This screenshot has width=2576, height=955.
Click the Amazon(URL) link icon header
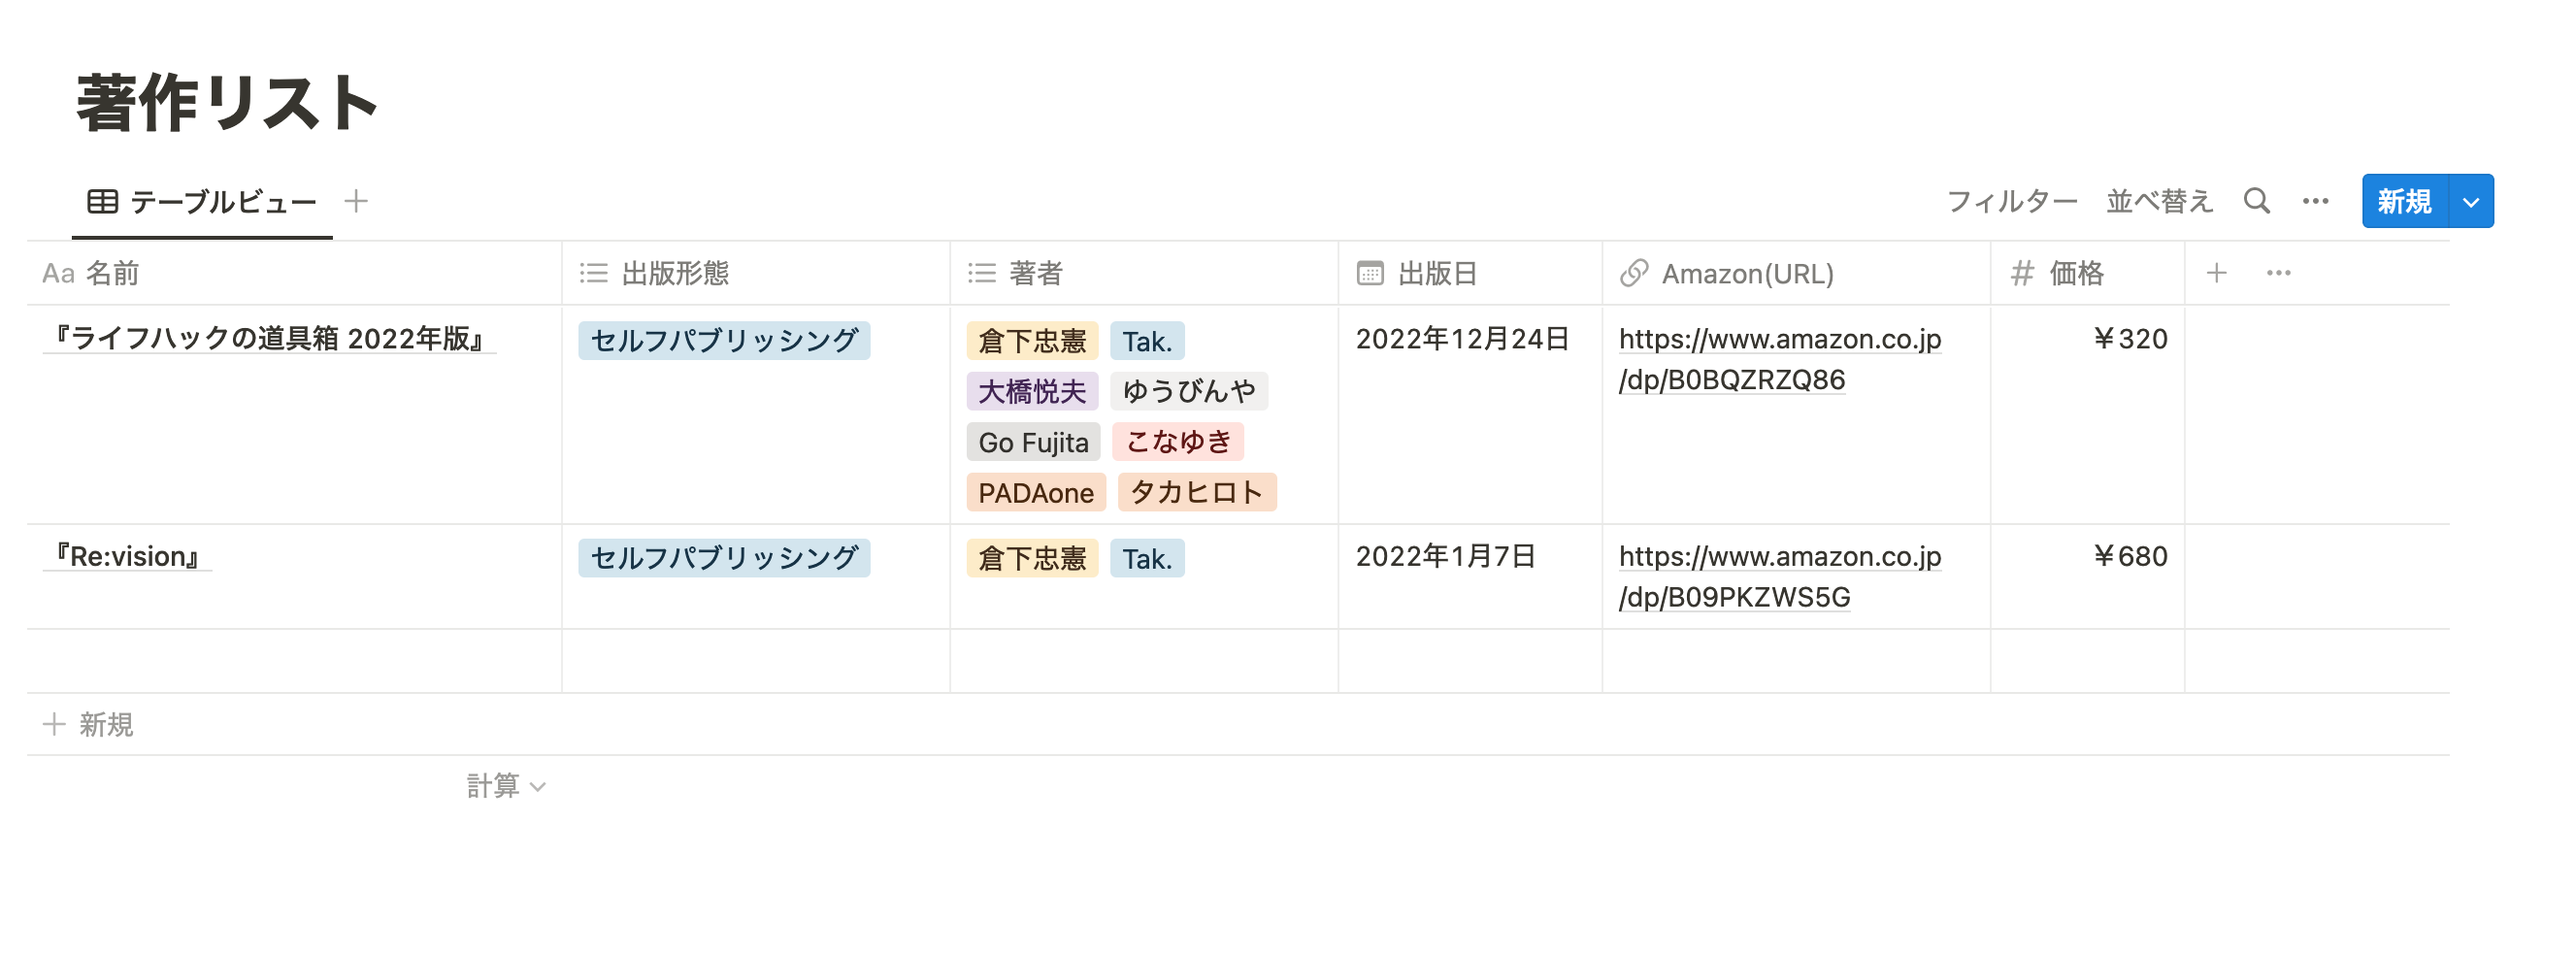point(1634,273)
